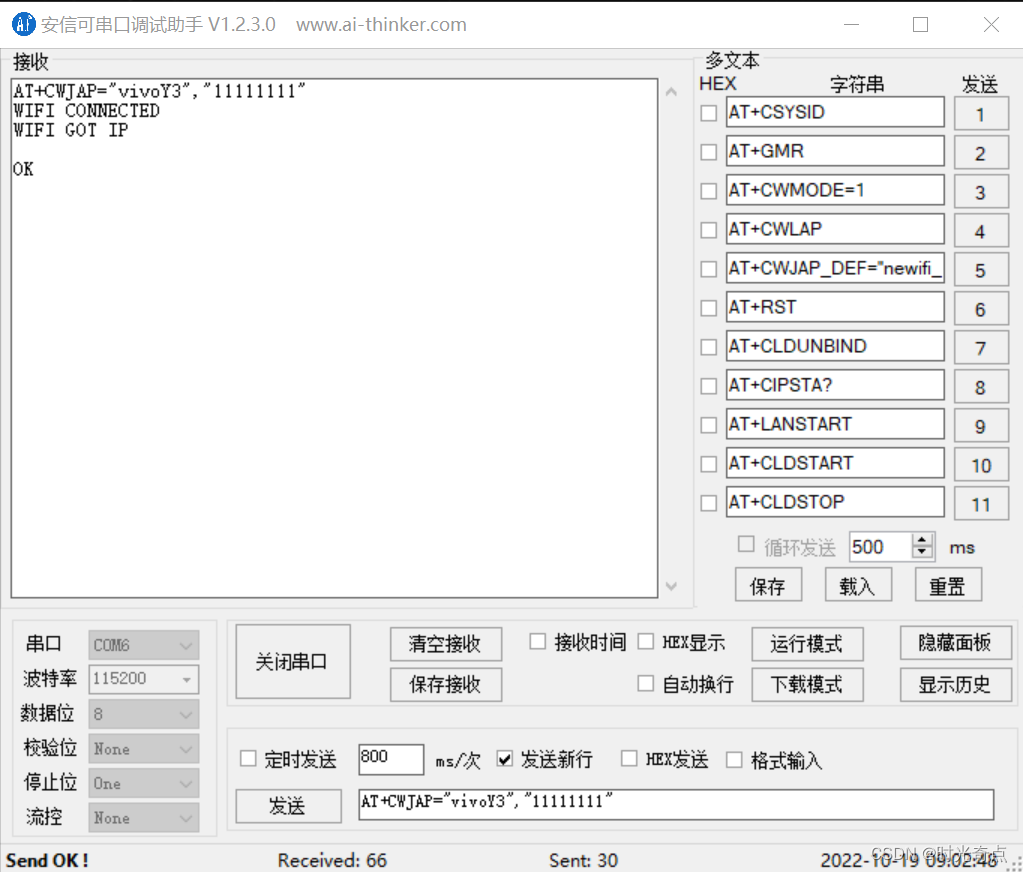The height and width of the screenshot is (872, 1023).
Task: Open the 数据位 data bits dropdown
Action: coord(144,714)
